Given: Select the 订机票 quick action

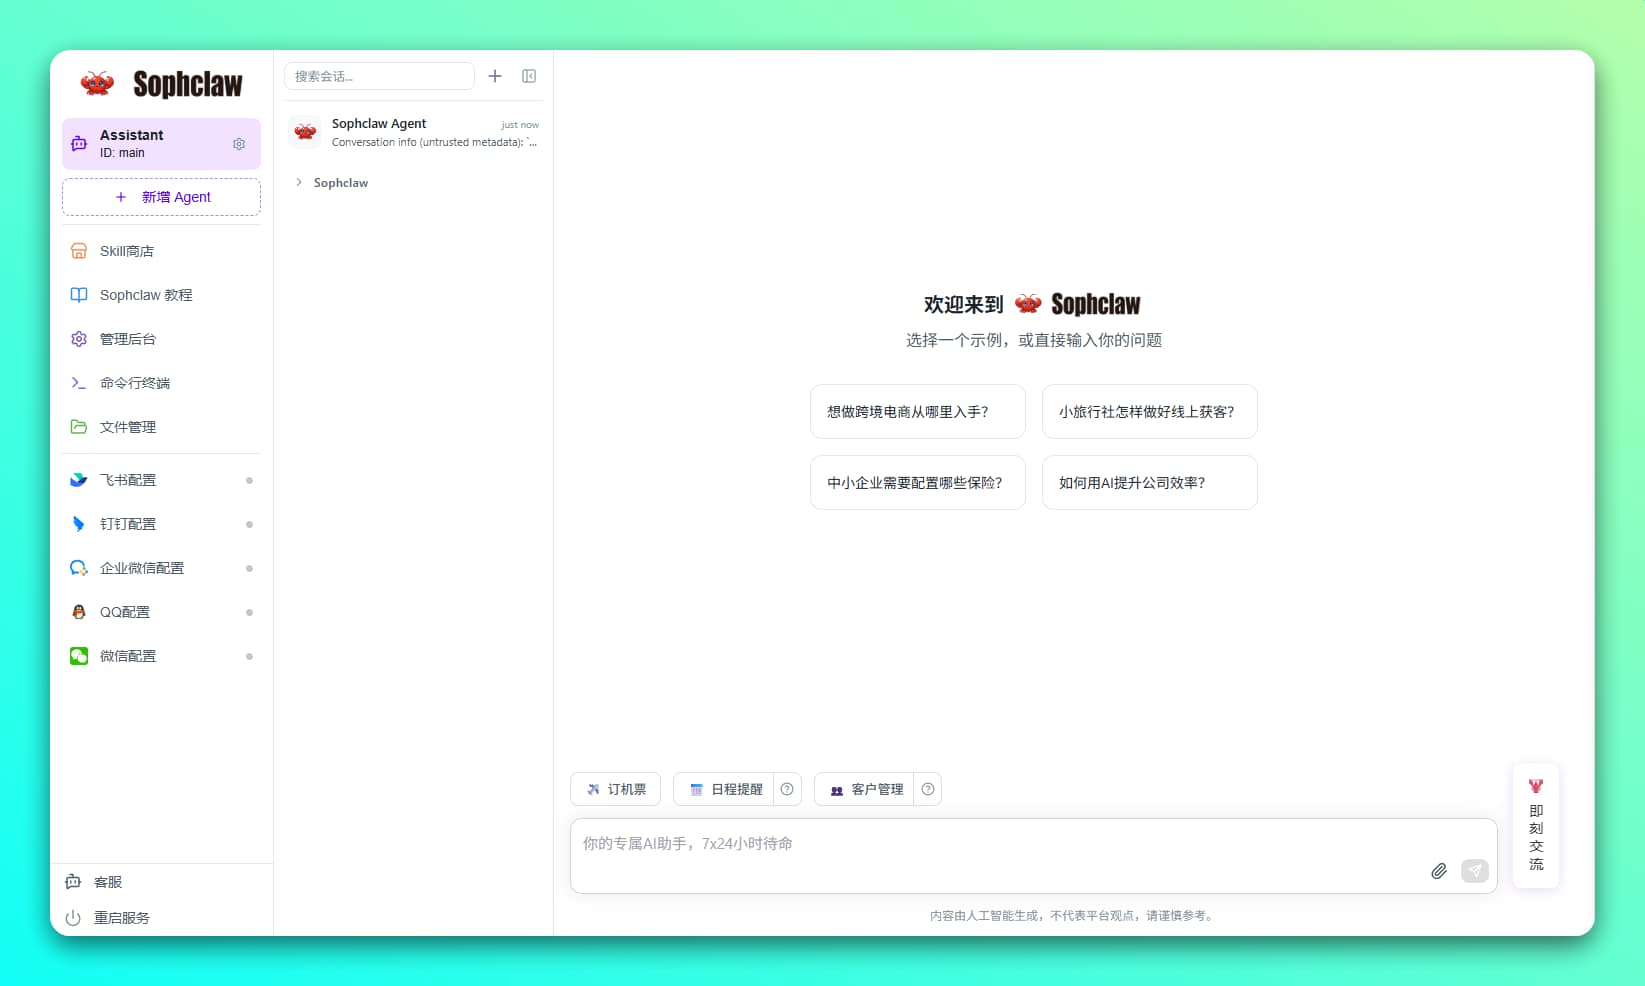Looking at the screenshot, I should pos(615,789).
